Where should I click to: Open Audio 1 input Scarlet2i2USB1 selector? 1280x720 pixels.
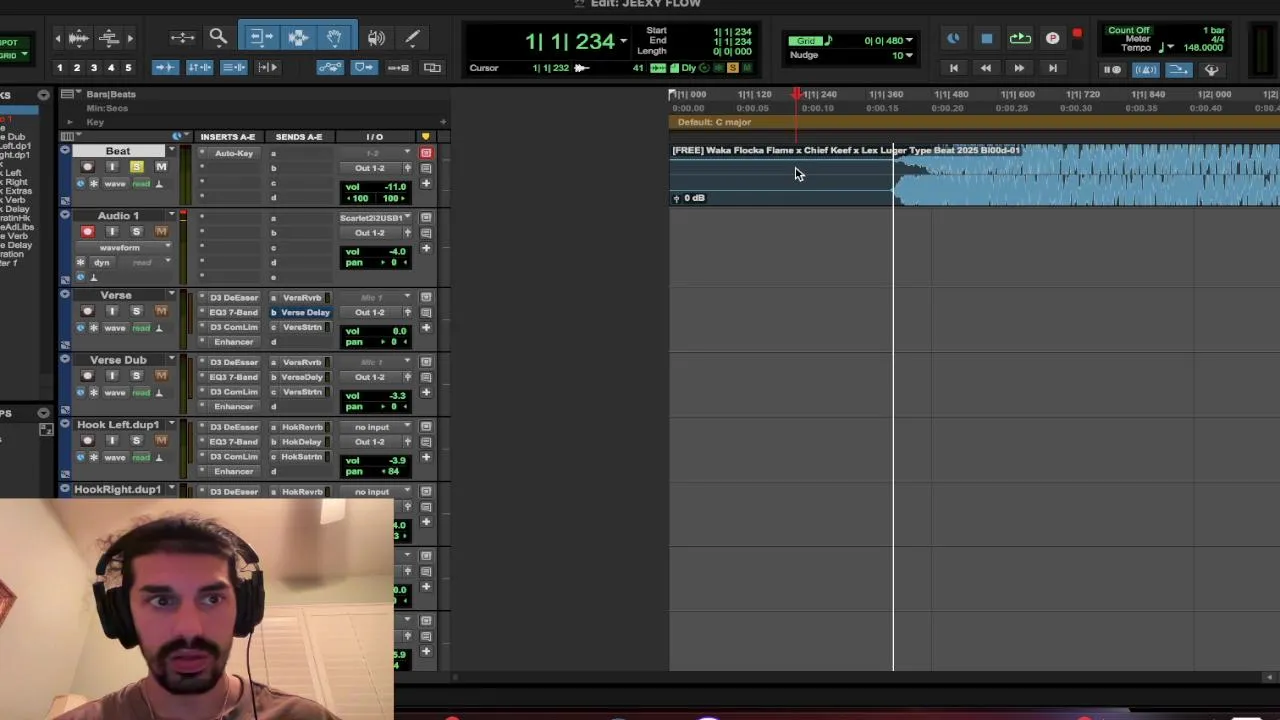(374, 217)
